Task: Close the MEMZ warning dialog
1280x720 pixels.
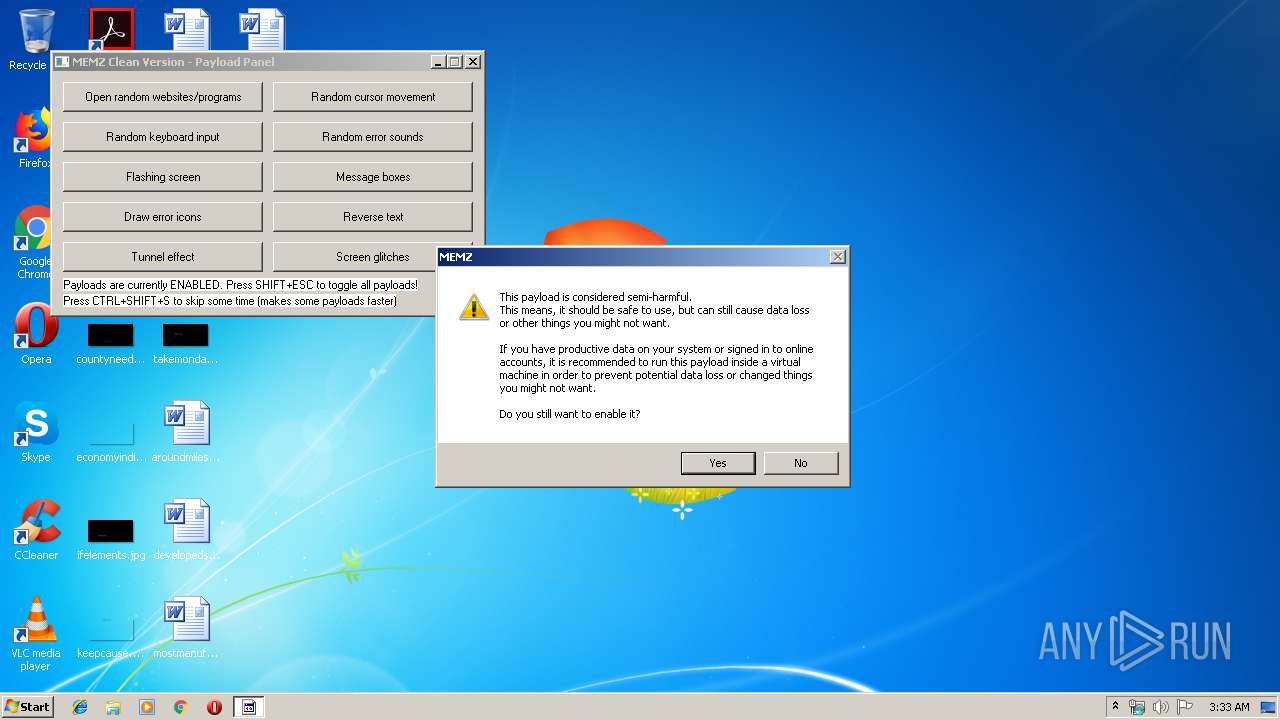Action: coord(838,257)
